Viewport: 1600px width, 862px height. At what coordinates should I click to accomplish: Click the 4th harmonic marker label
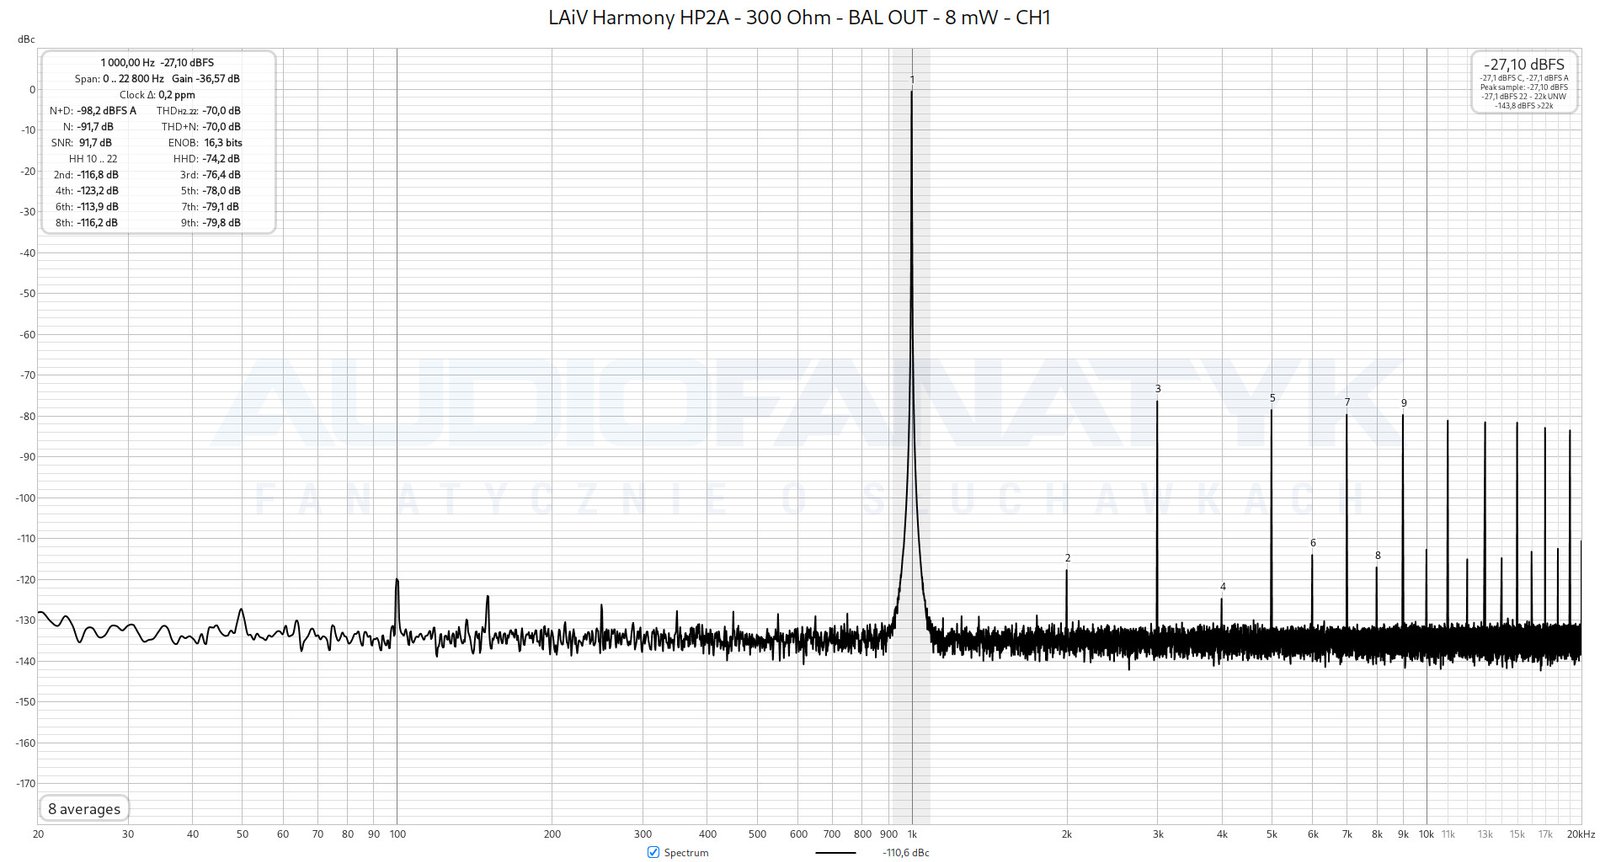1222,587
